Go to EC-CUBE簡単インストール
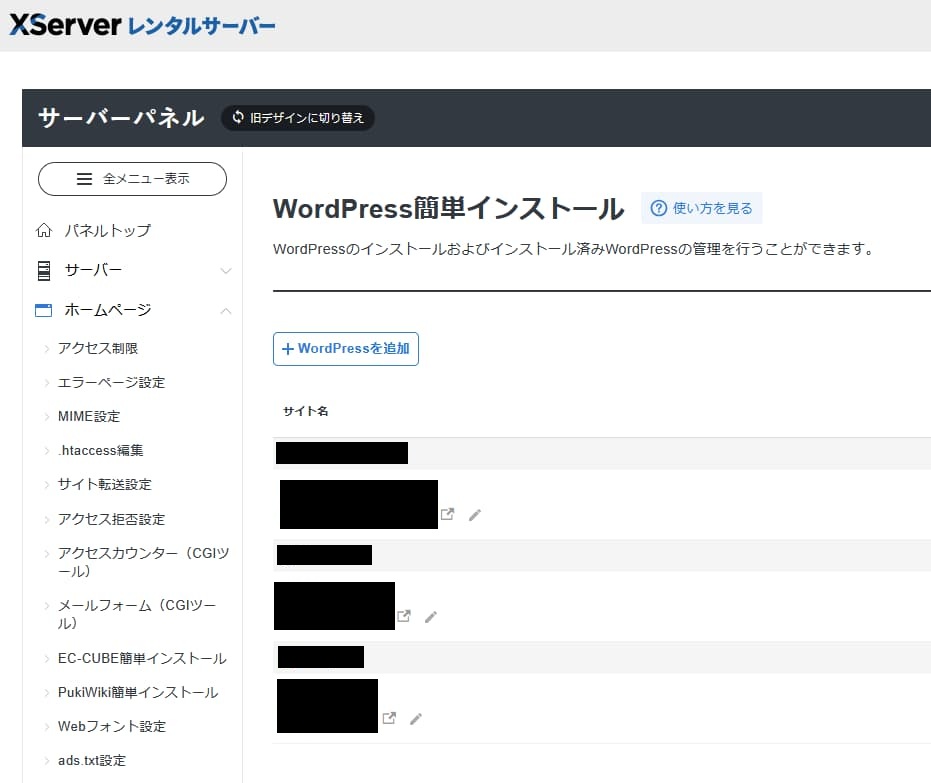 (142, 658)
